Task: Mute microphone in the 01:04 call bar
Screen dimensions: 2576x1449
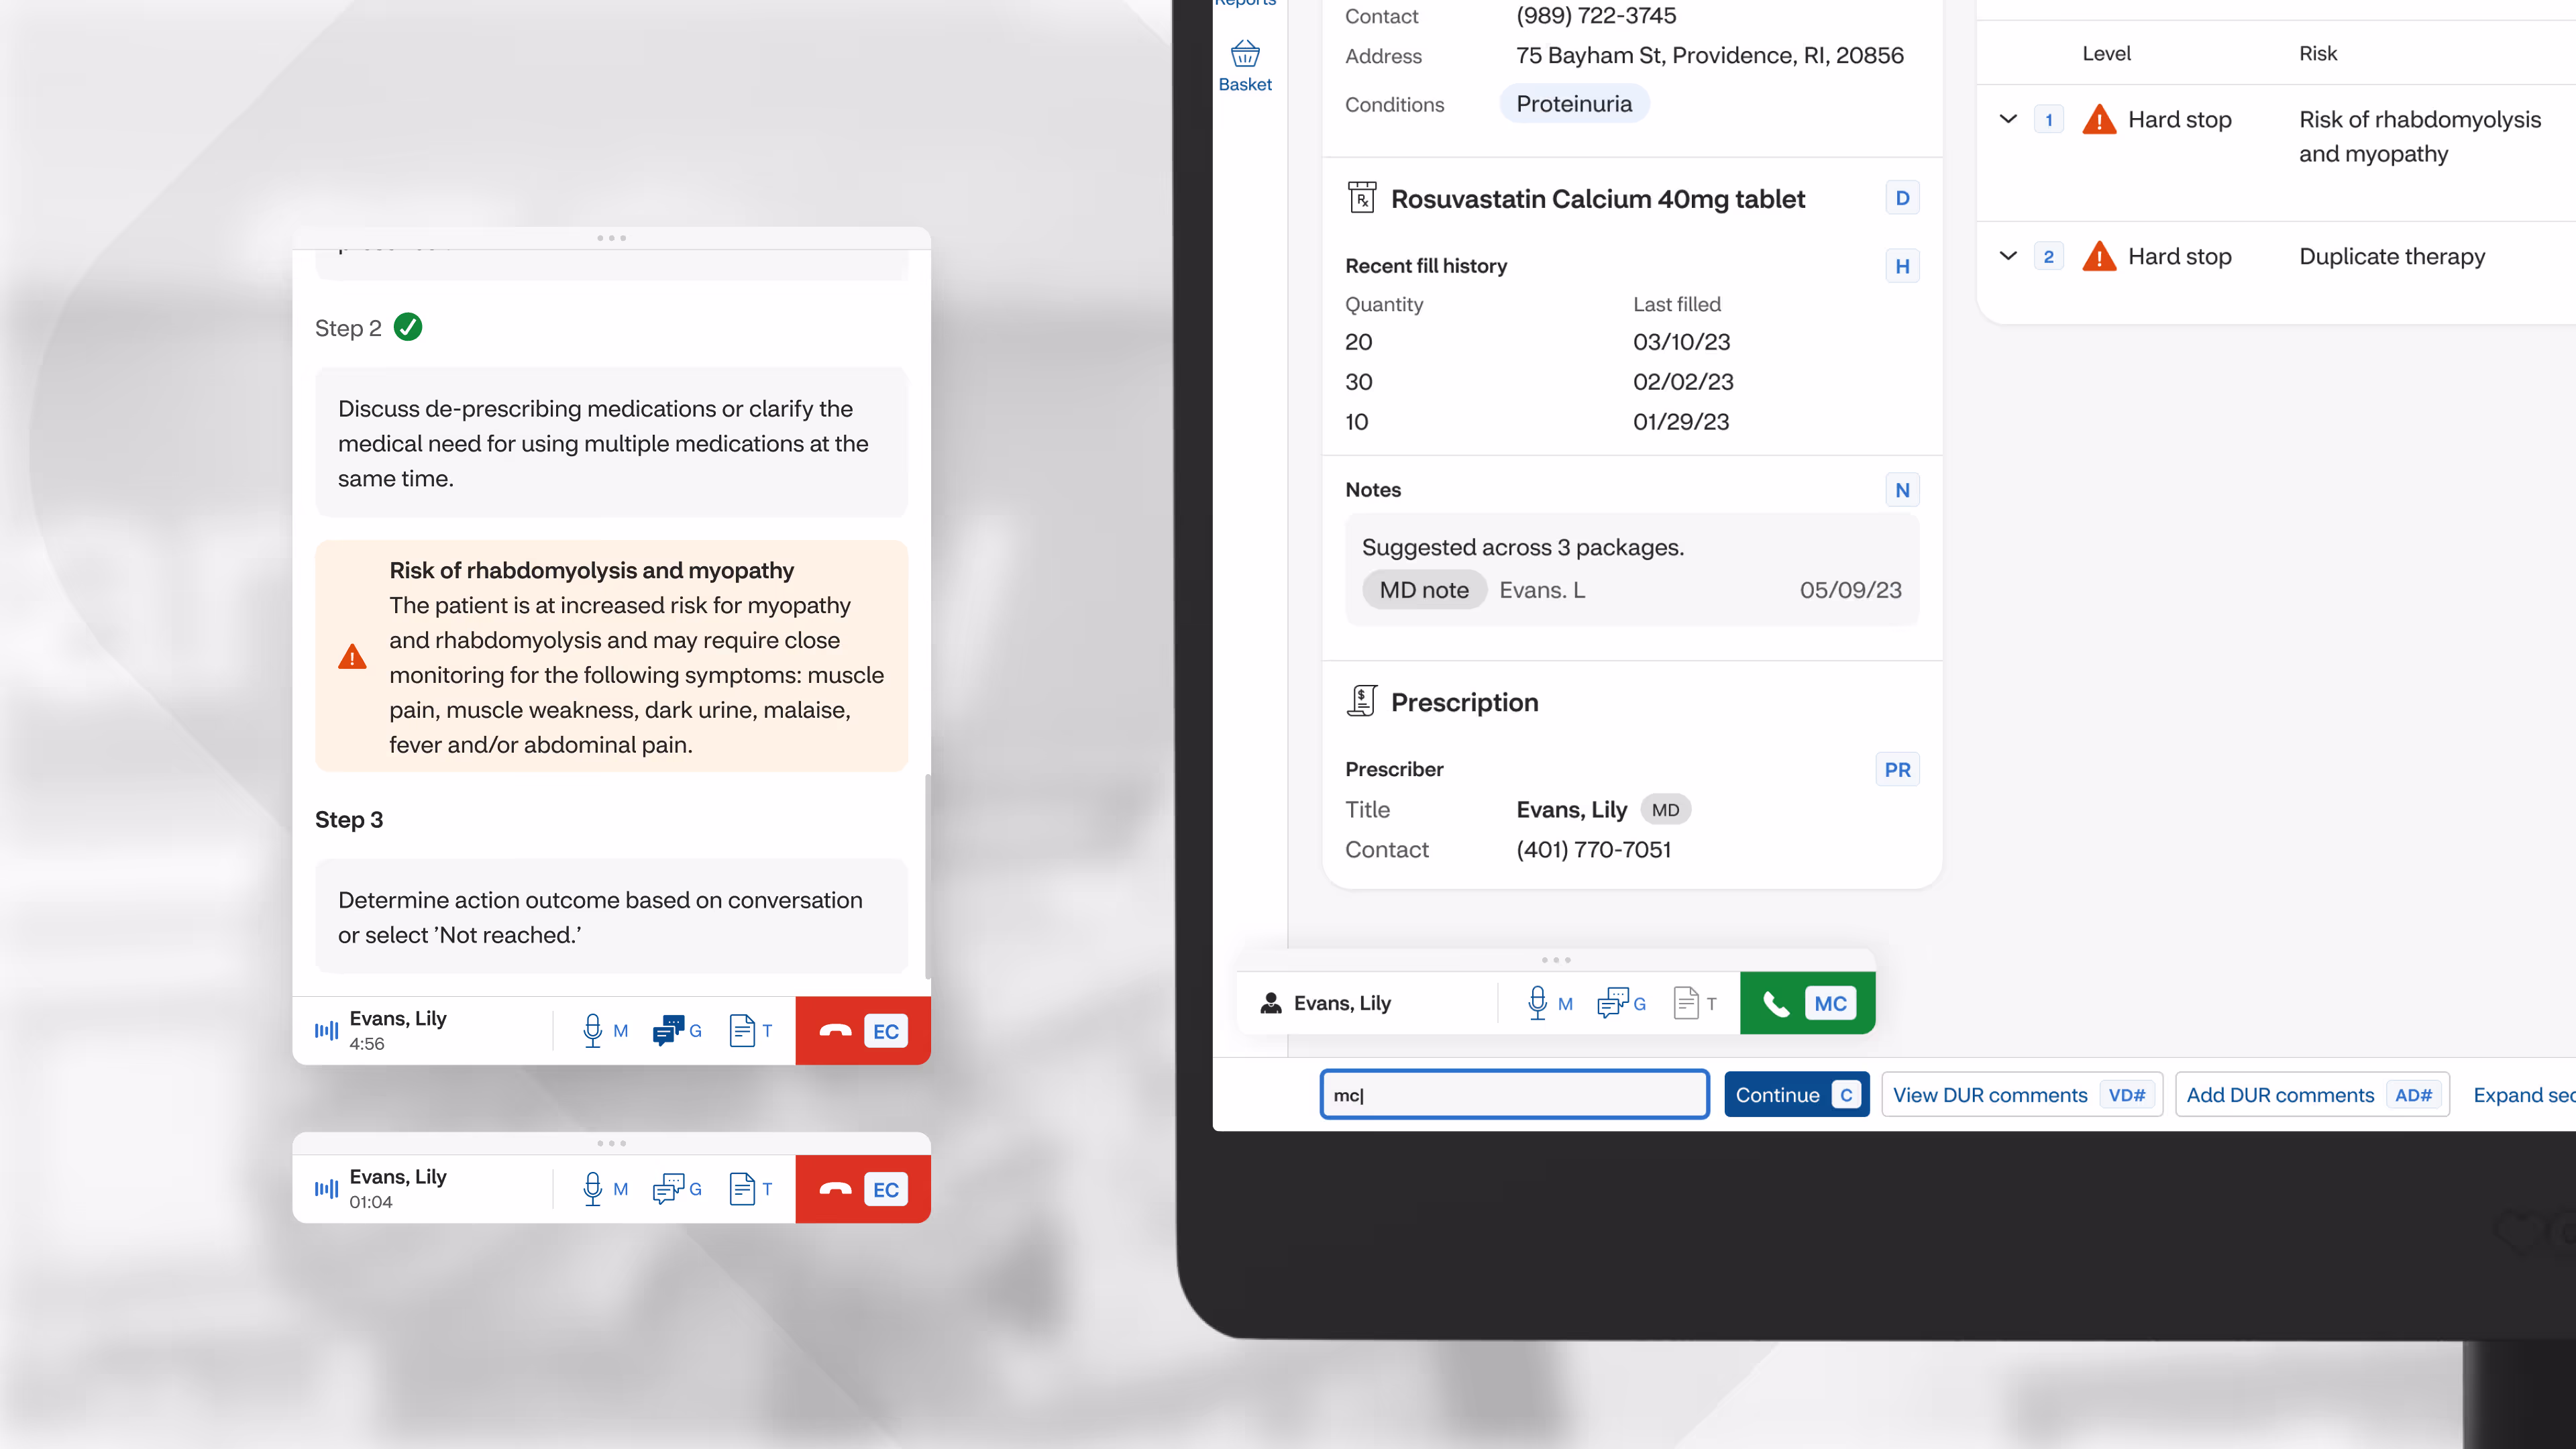Action: tap(593, 1189)
